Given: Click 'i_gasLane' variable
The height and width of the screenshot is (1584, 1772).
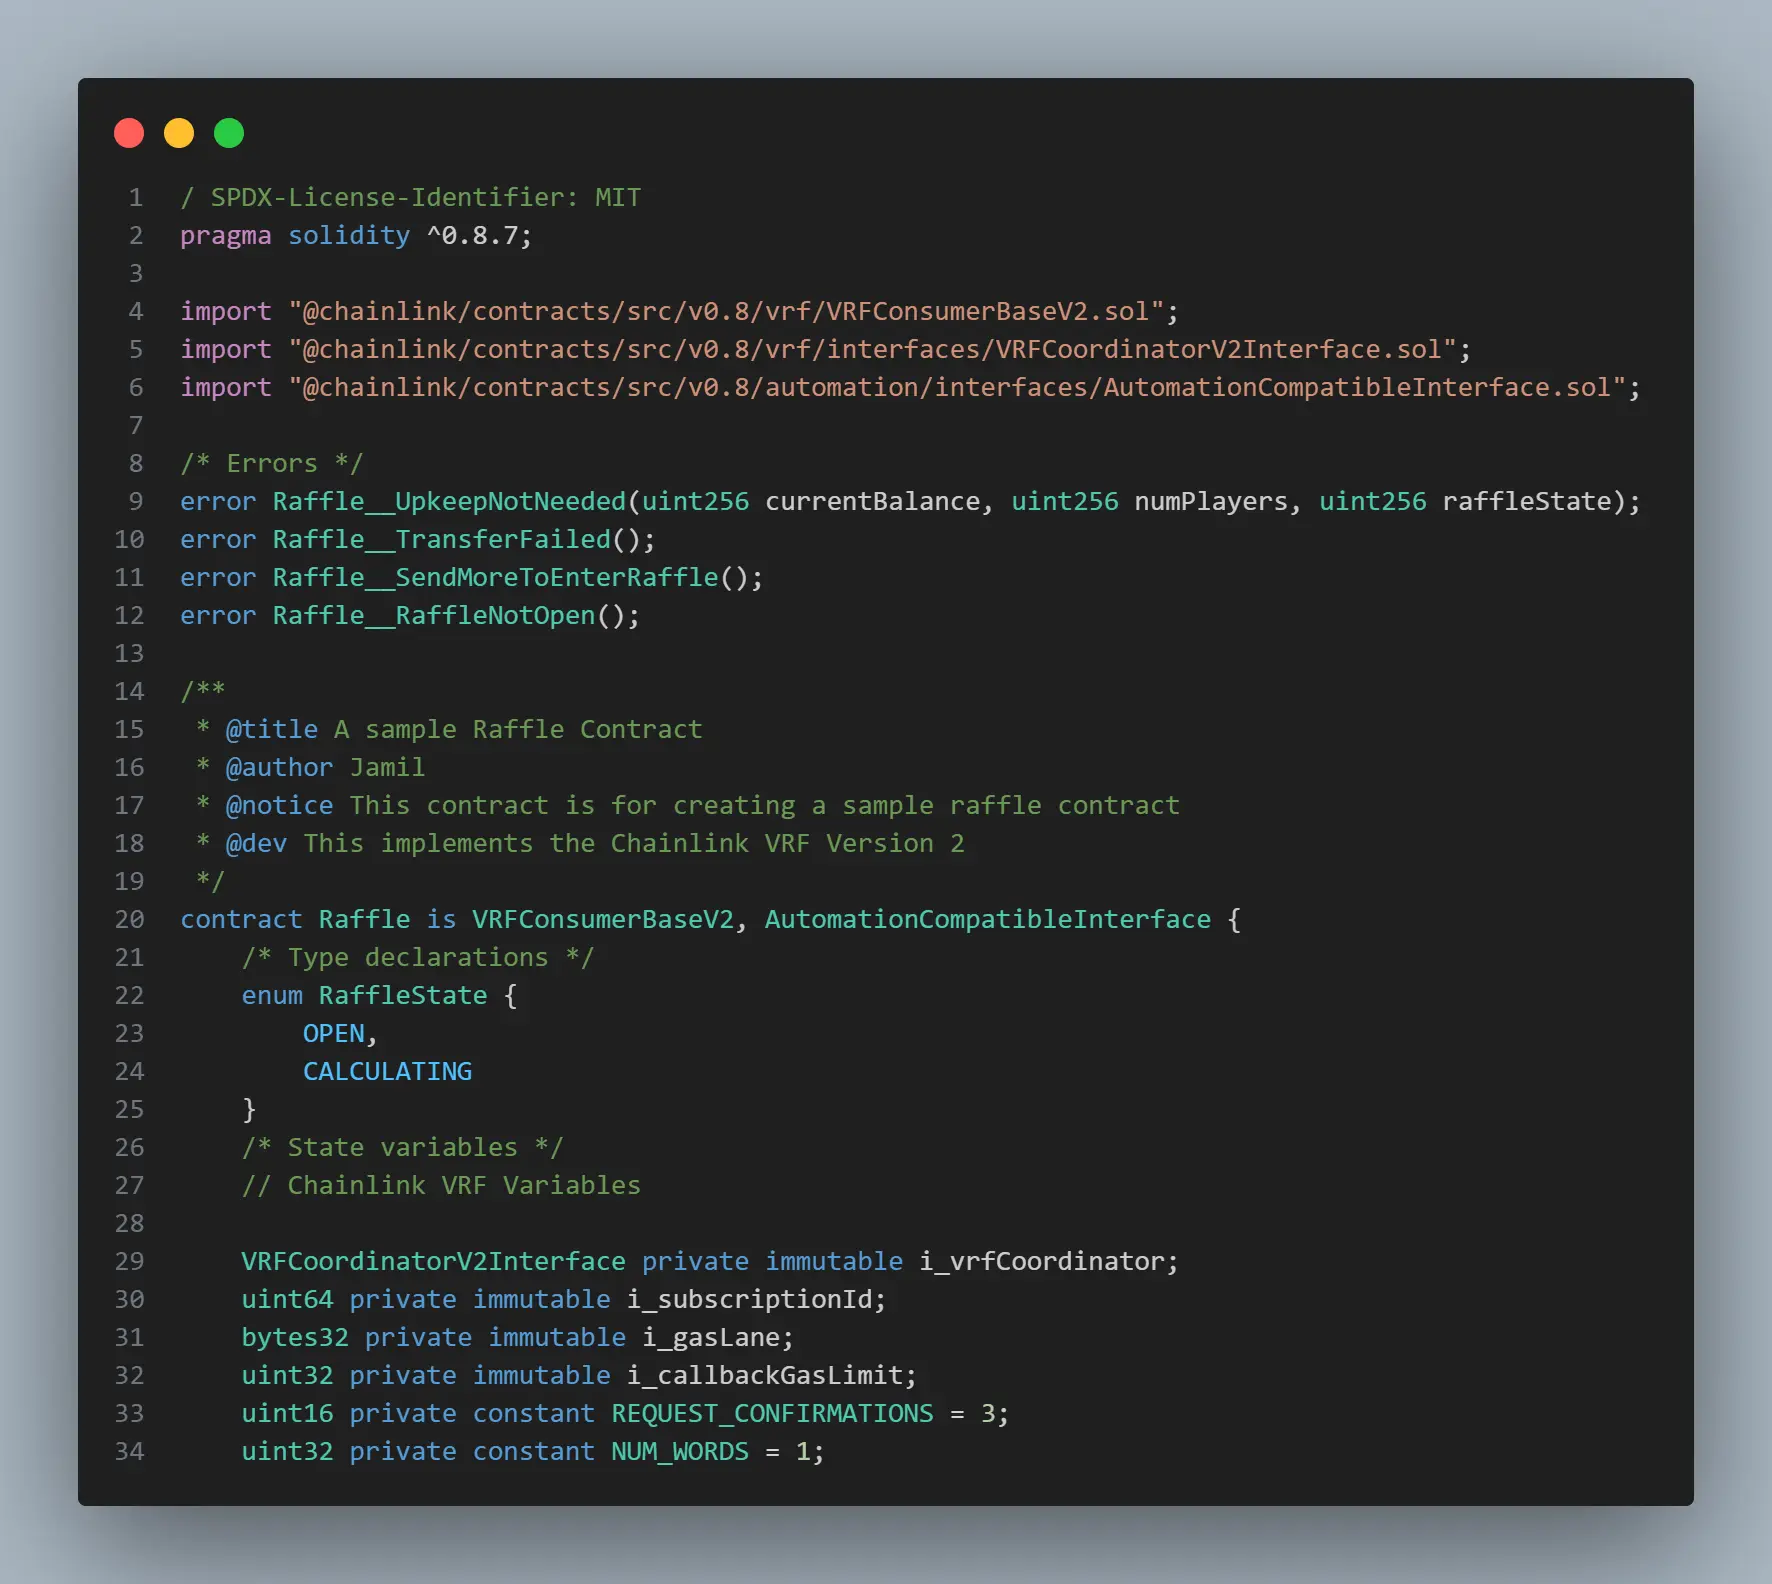Looking at the screenshot, I should click(710, 1338).
